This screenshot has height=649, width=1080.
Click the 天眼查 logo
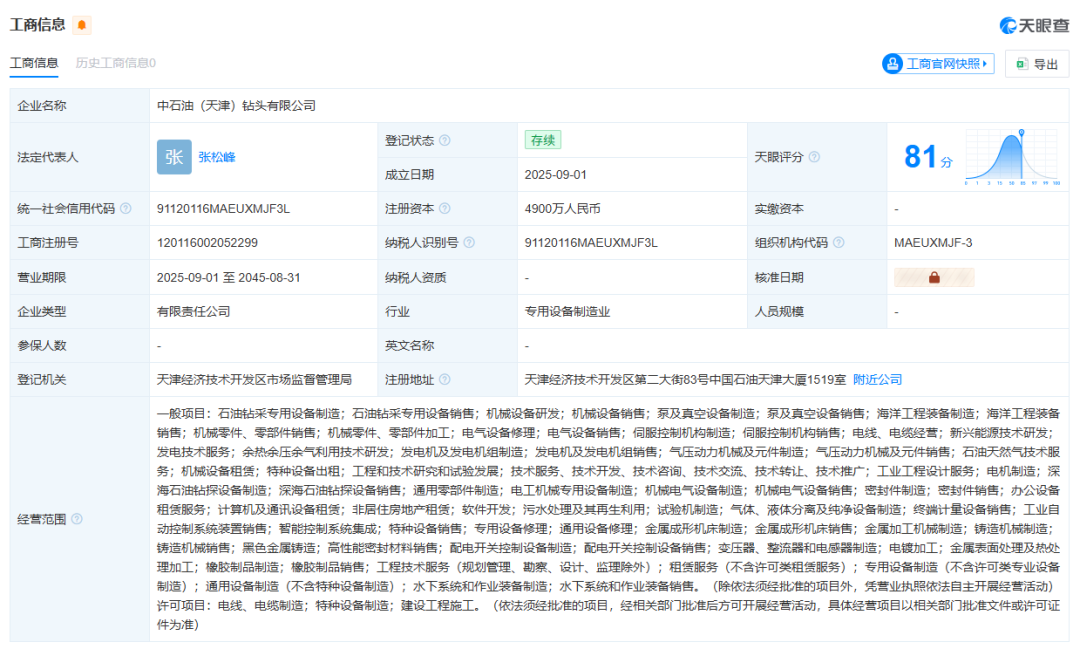click(1034, 25)
